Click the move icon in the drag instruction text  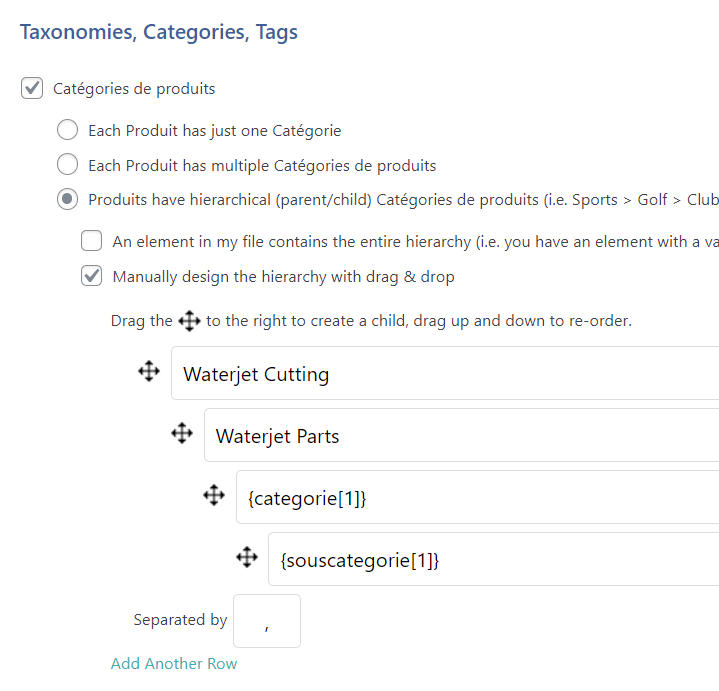tap(189, 321)
